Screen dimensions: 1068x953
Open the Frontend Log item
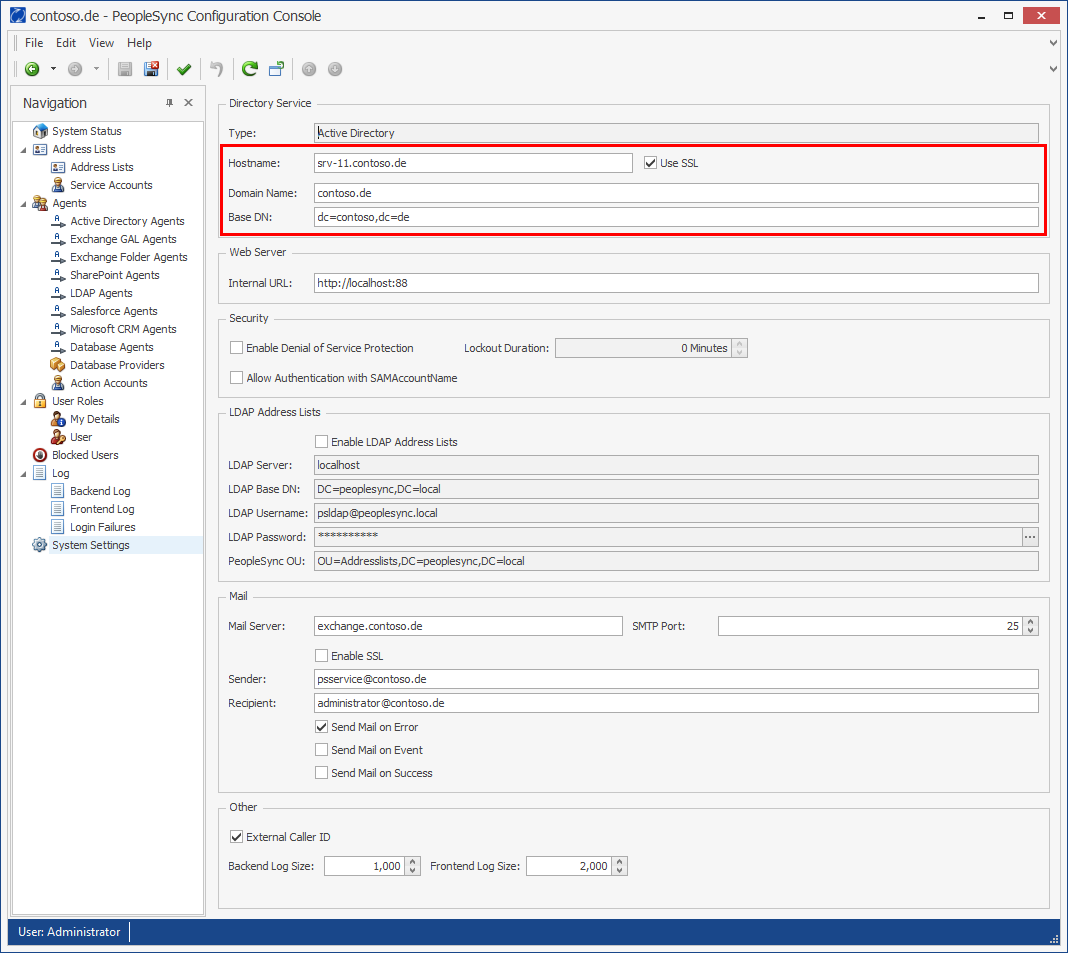pyautogui.click(x=102, y=510)
